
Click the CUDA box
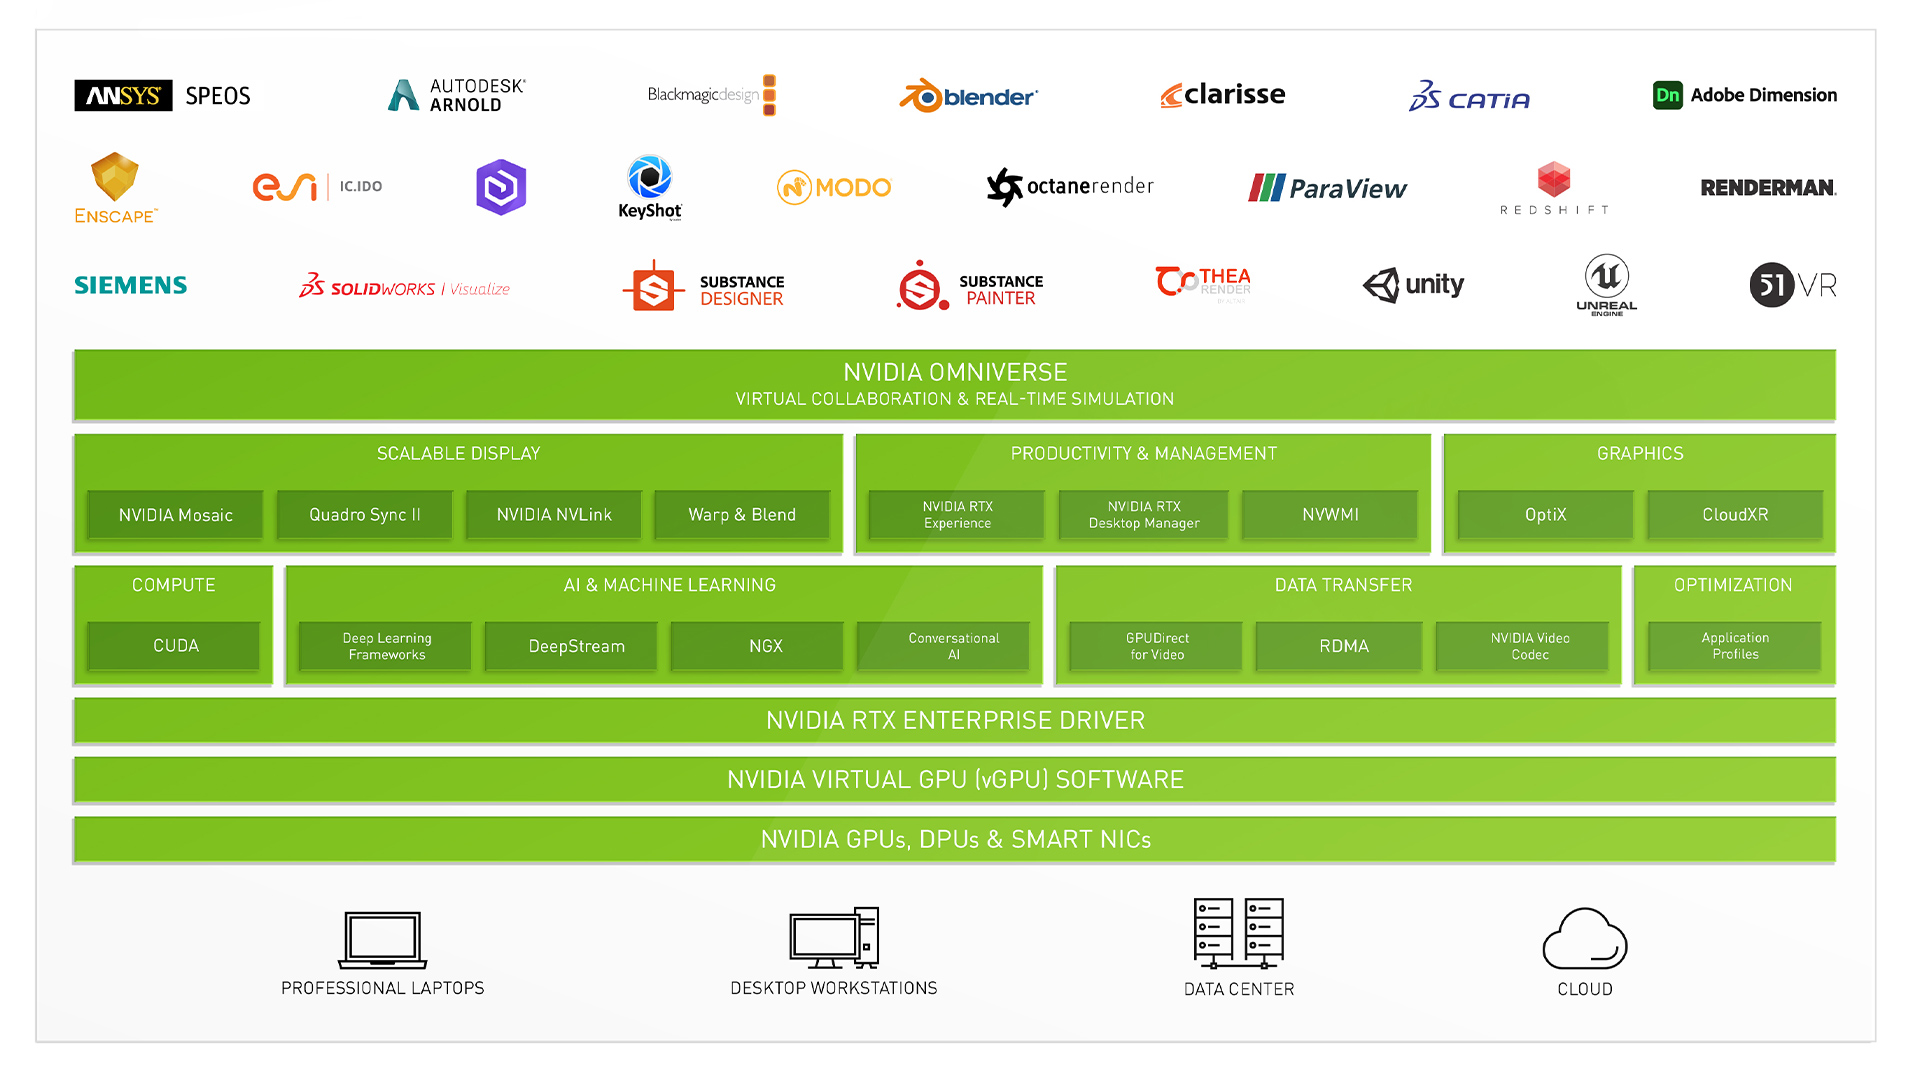coord(175,646)
